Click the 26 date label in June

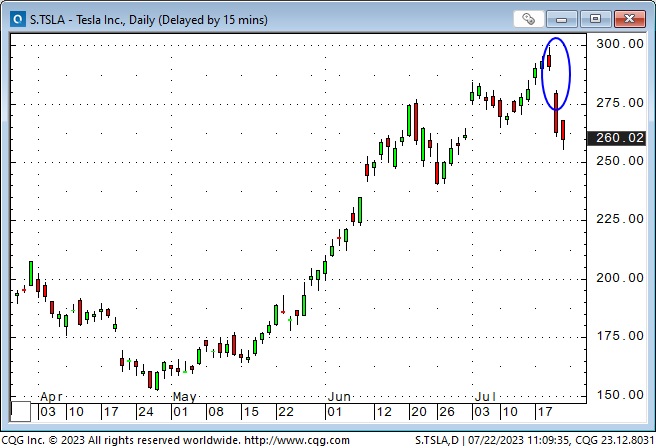click(x=446, y=412)
